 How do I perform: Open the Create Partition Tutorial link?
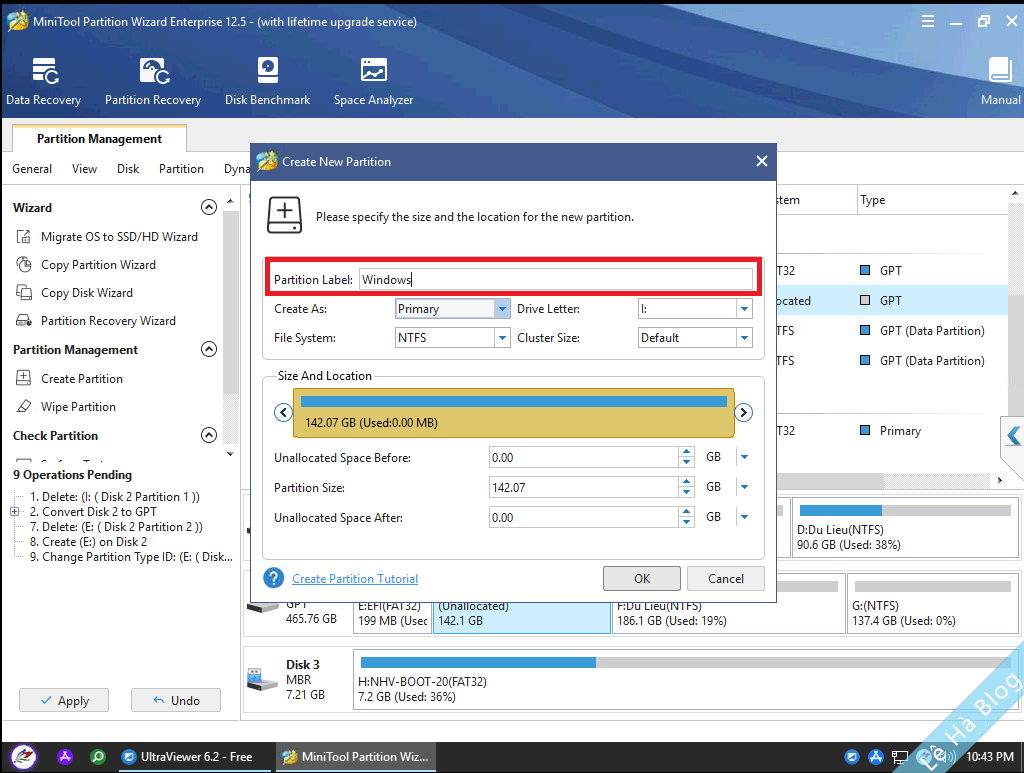pos(355,578)
